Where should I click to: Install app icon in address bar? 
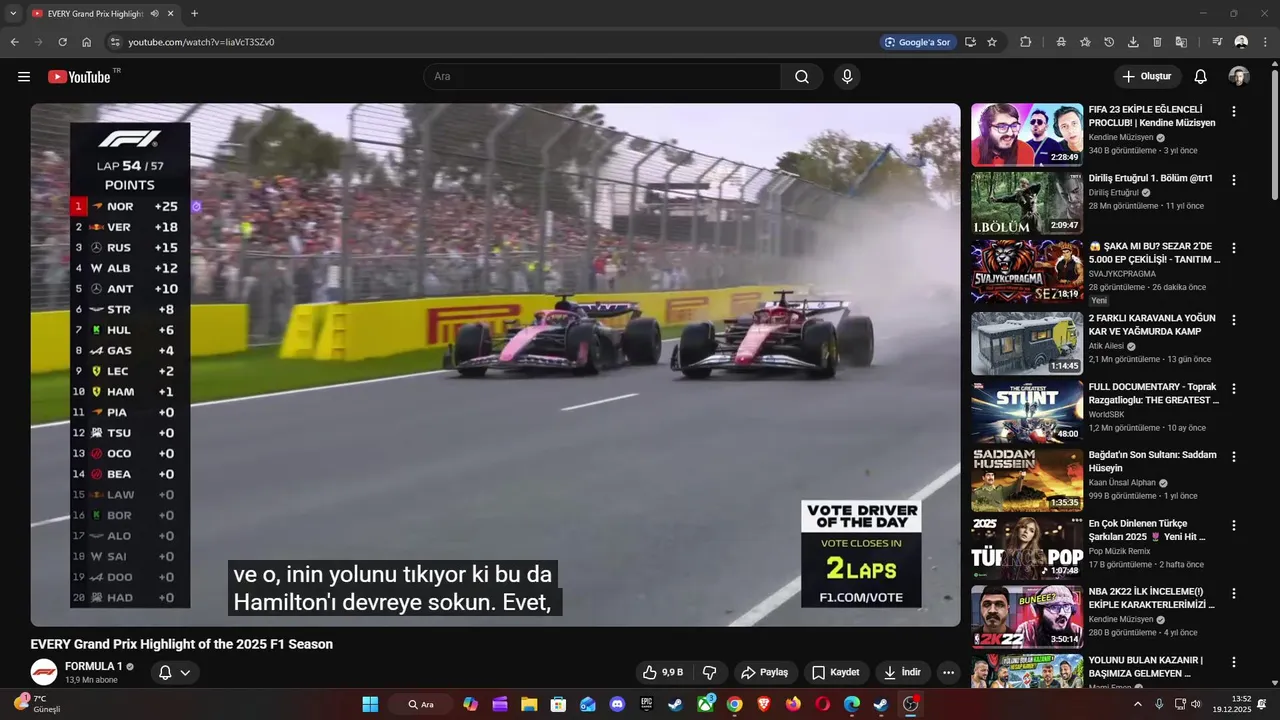click(970, 42)
